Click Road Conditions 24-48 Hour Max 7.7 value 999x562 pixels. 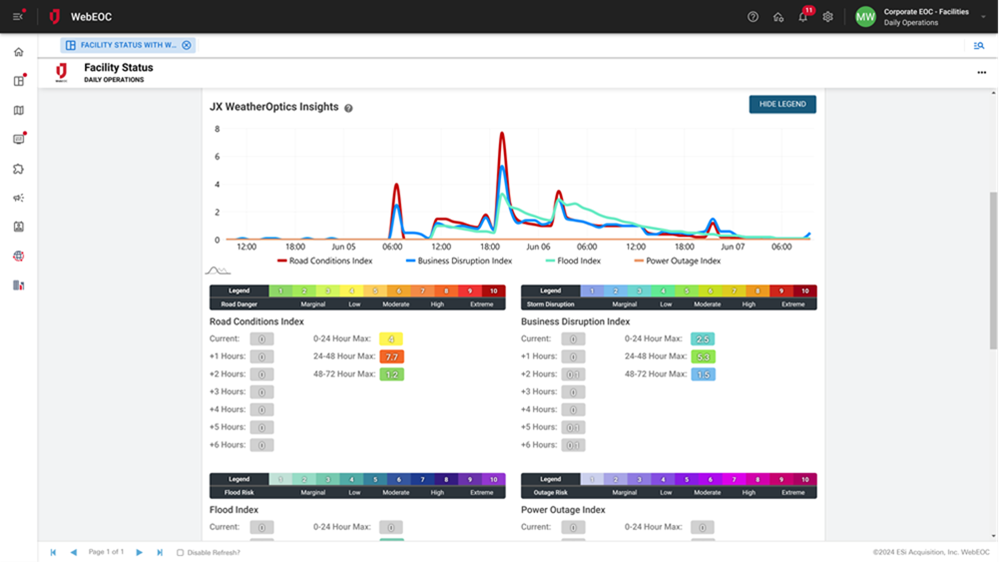click(x=392, y=357)
